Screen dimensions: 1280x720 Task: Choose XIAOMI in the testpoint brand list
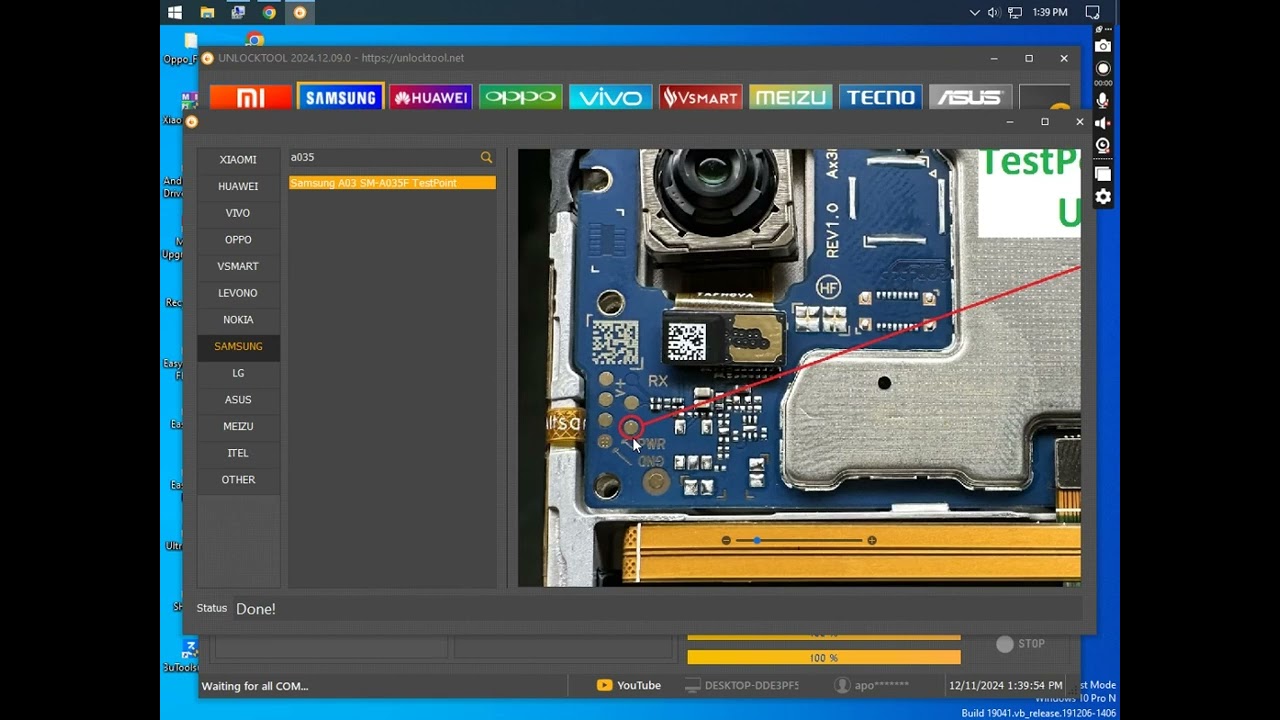[238, 160]
